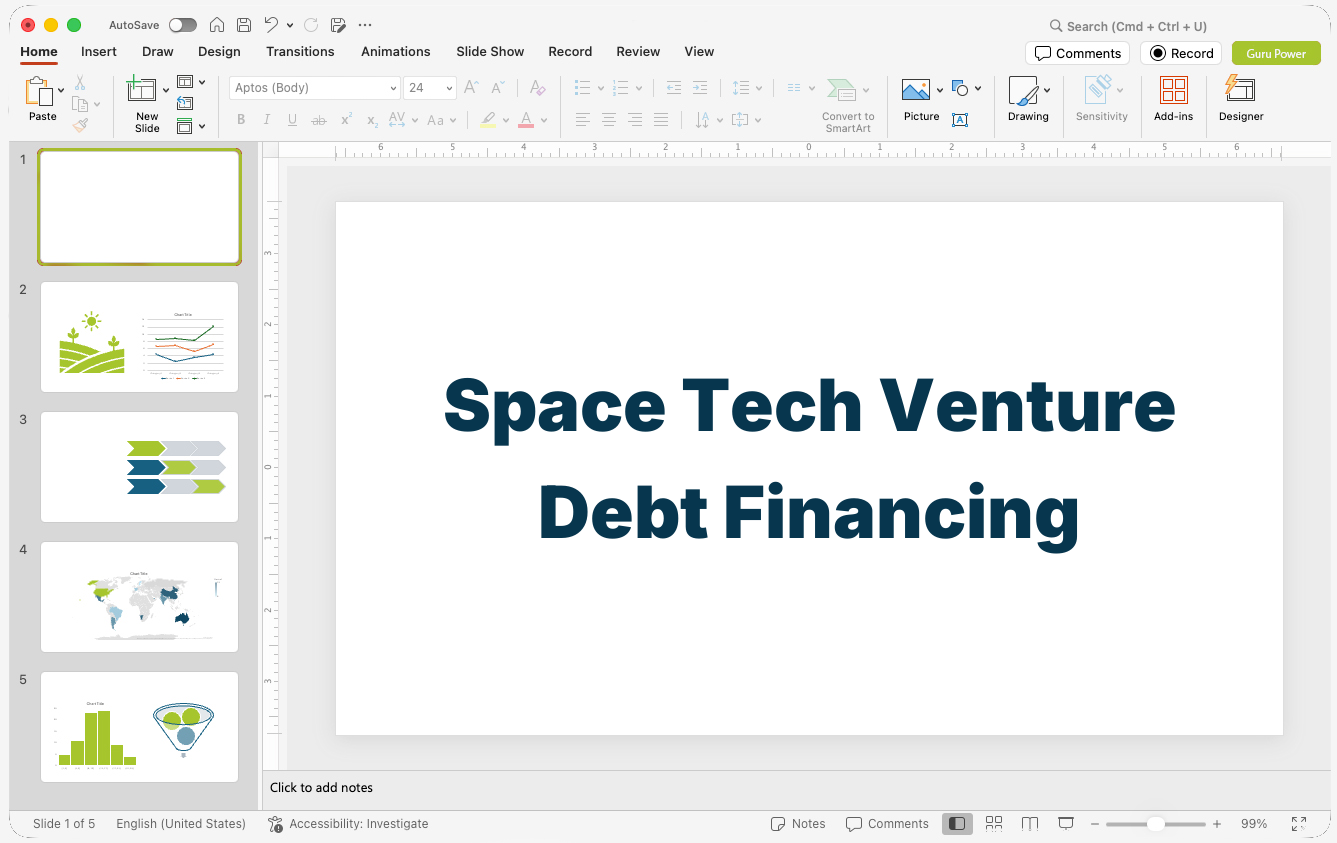Click the green Guru Power button
The image size is (1337, 843).
[x=1276, y=53]
